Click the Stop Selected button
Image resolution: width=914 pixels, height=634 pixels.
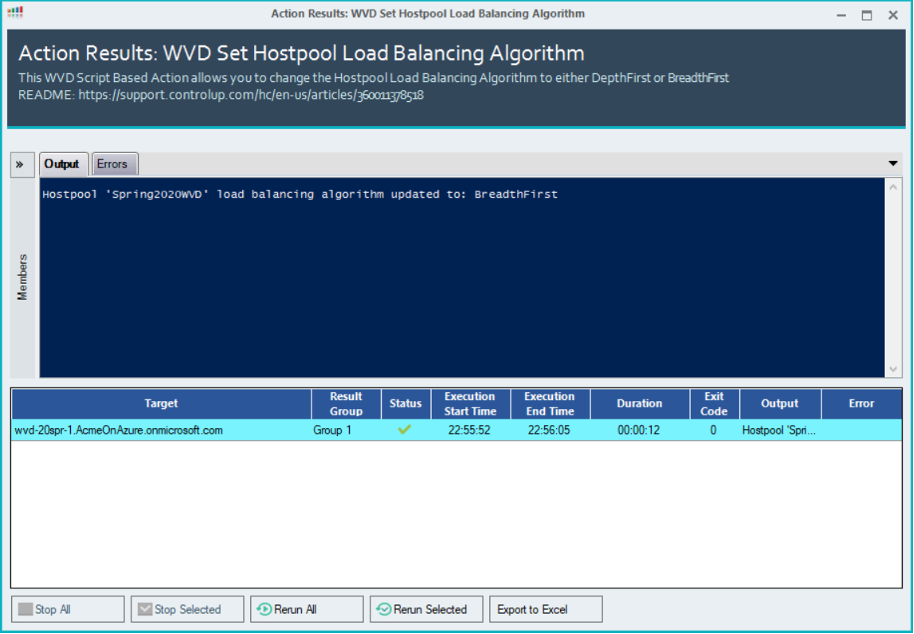pos(187,610)
